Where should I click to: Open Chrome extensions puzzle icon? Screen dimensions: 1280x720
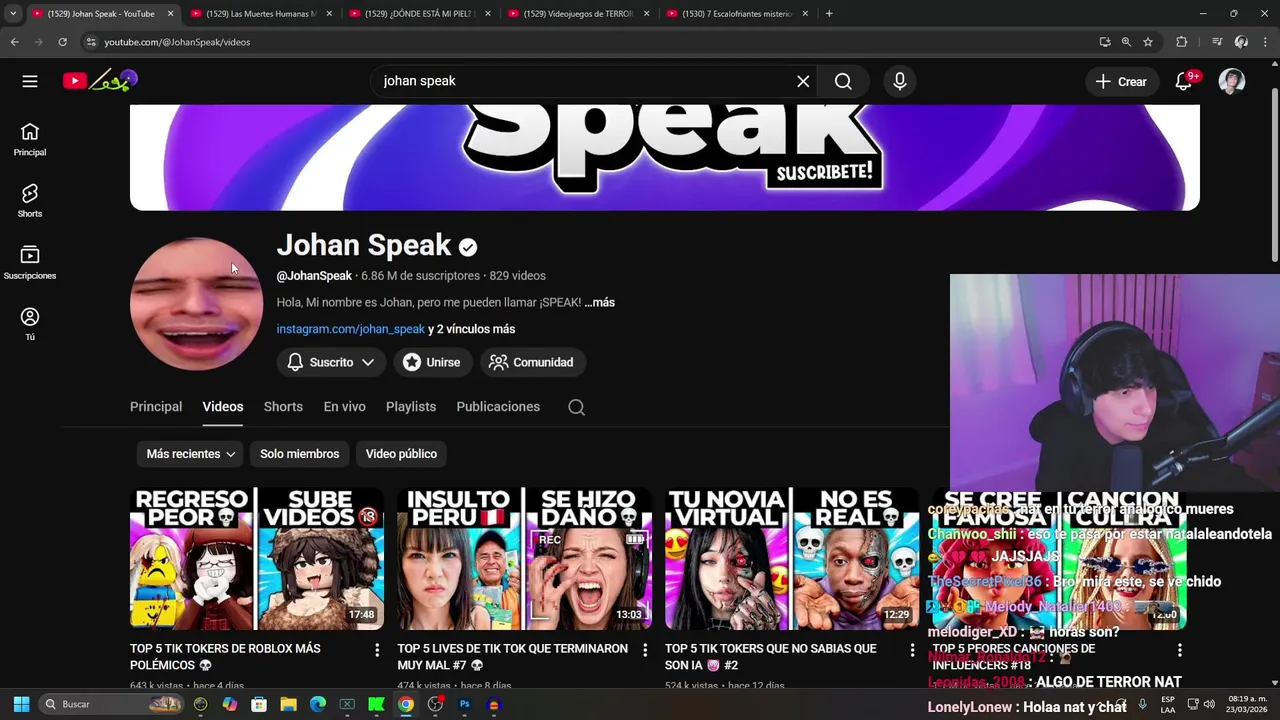pos(1182,42)
